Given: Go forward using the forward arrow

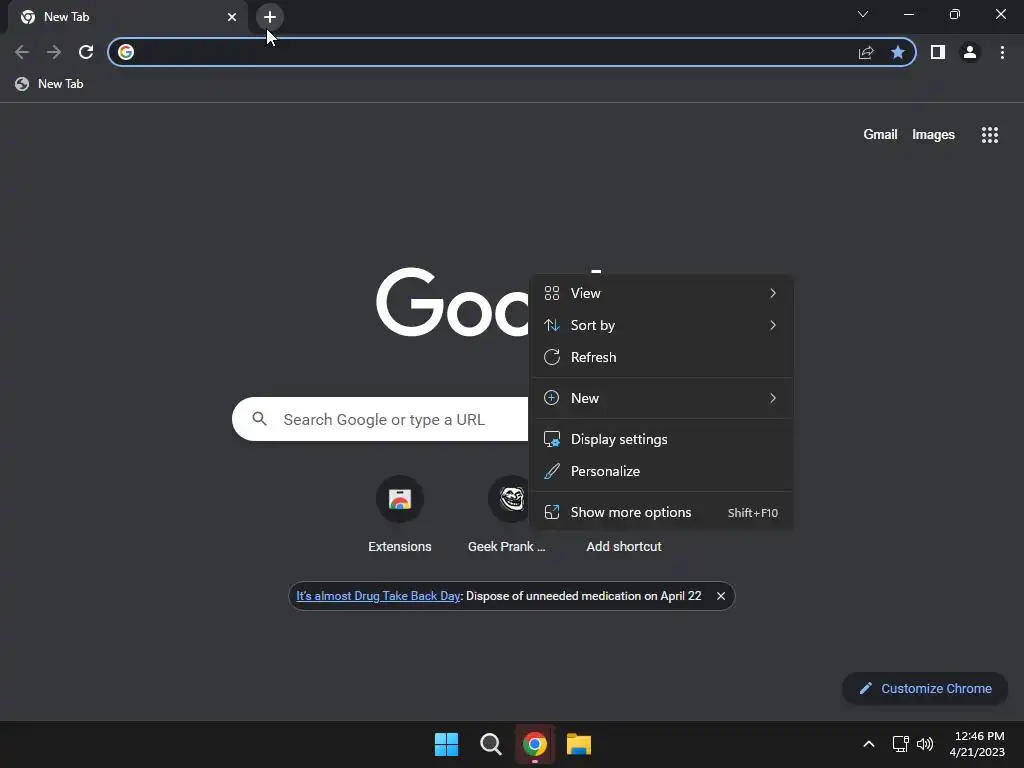Looking at the screenshot, I should (x=54, y=52).
